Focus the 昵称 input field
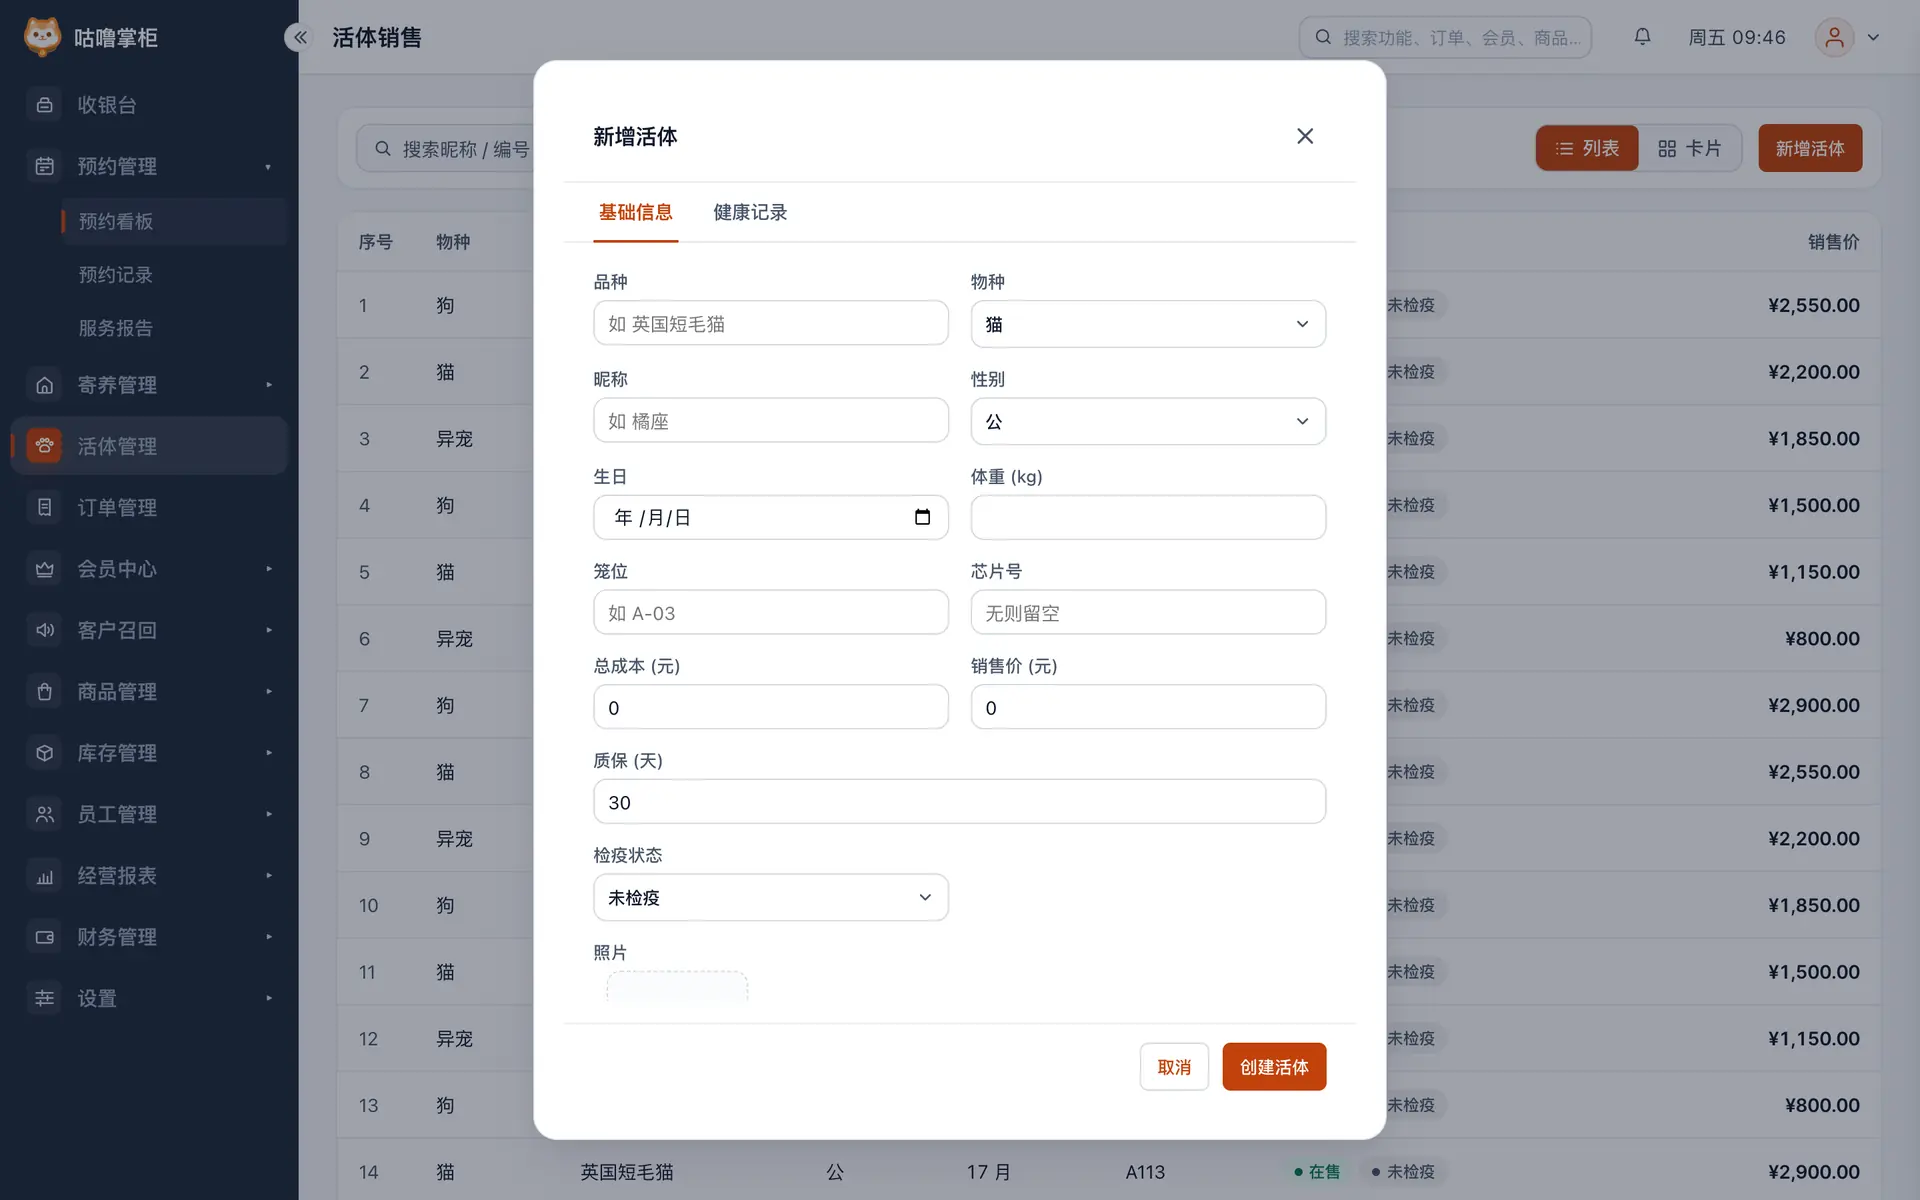1920x1200 pixels. click(x=770, y=420)
